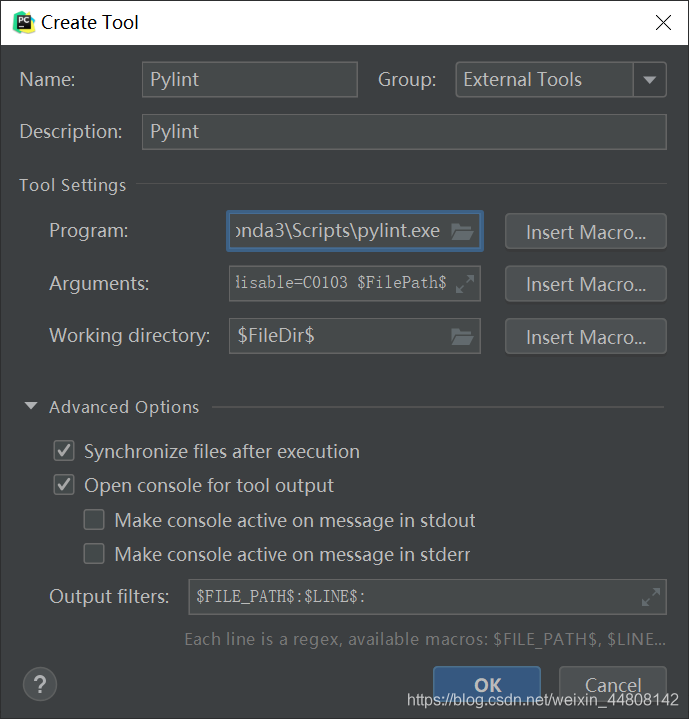Click the PyCharm icon in the title bar
Screen dimensions: 689x719
click(x=23, y=22)
